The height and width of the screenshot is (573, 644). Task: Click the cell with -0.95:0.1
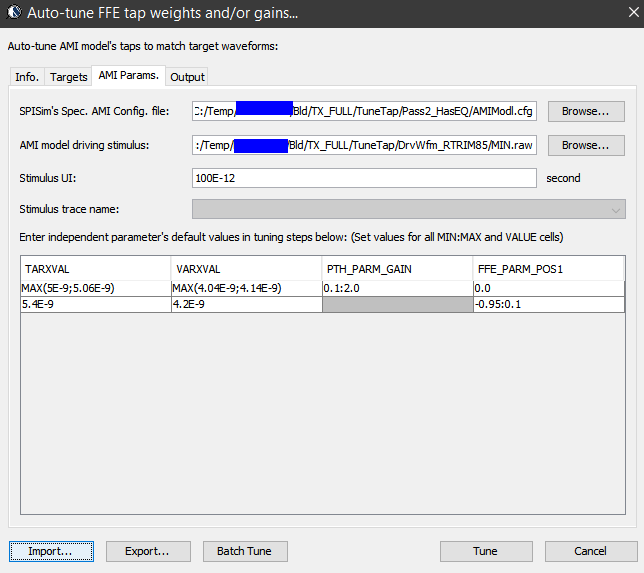pos(548,304)
